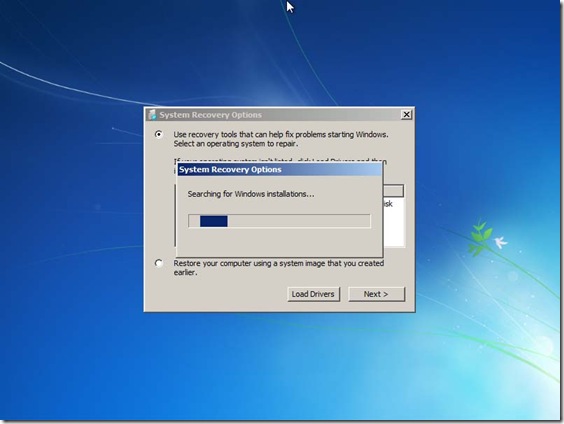Click the Restore your computer using a system image text

(279, 268)
